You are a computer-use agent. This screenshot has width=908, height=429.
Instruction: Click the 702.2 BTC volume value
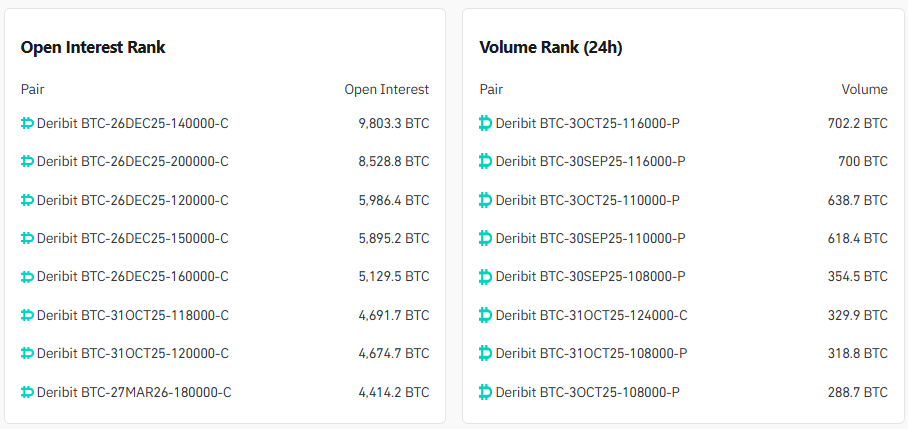[x=858, y=123]
